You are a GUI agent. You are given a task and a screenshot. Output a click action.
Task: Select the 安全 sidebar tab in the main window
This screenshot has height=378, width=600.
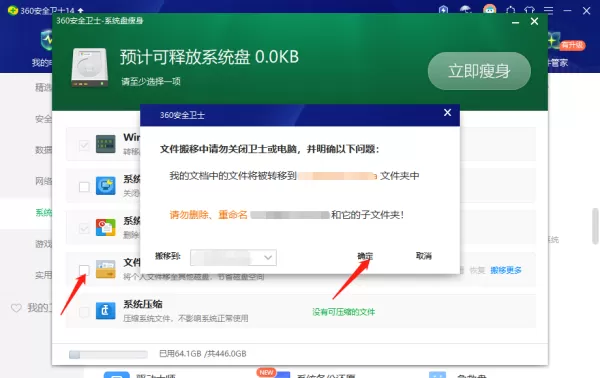[43, 119]
